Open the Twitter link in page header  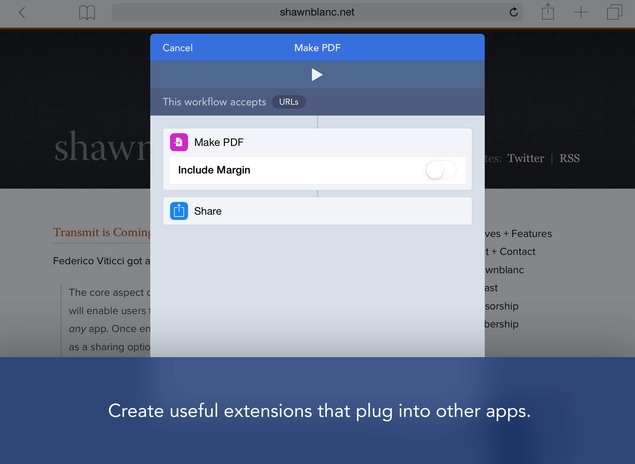(x=525, y=158)
